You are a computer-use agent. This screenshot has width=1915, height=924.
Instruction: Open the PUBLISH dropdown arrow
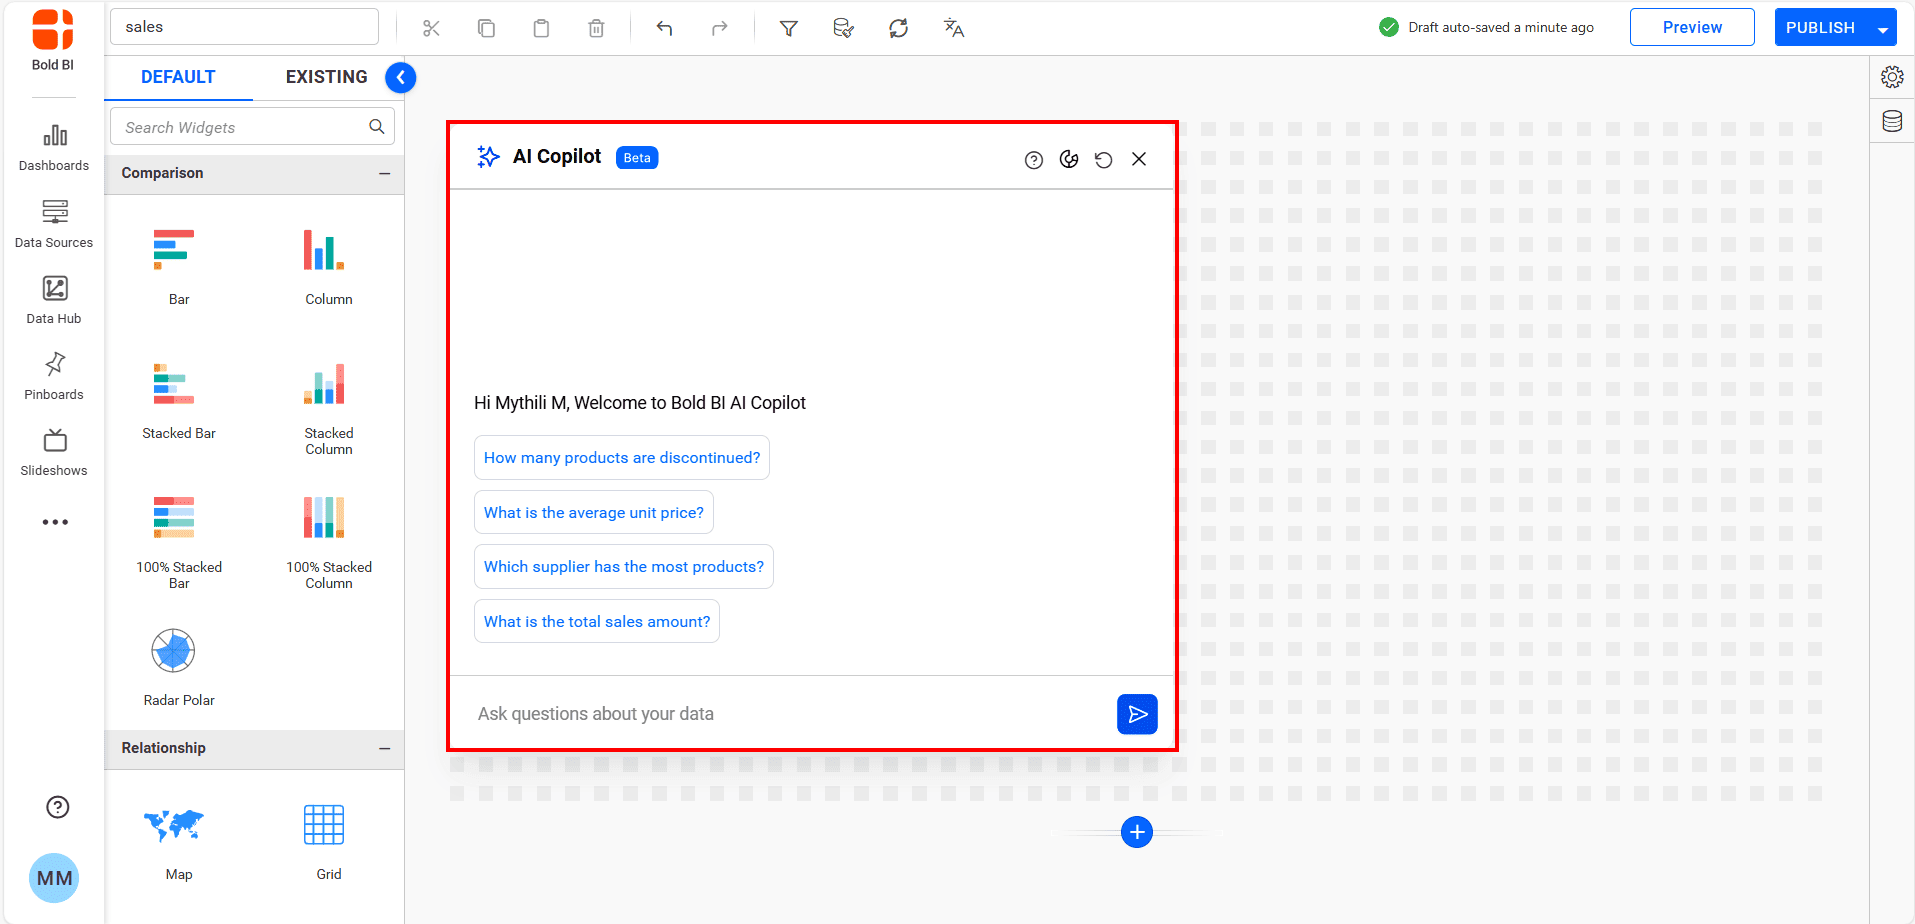pyautogui.click(x=1884, y=27)
